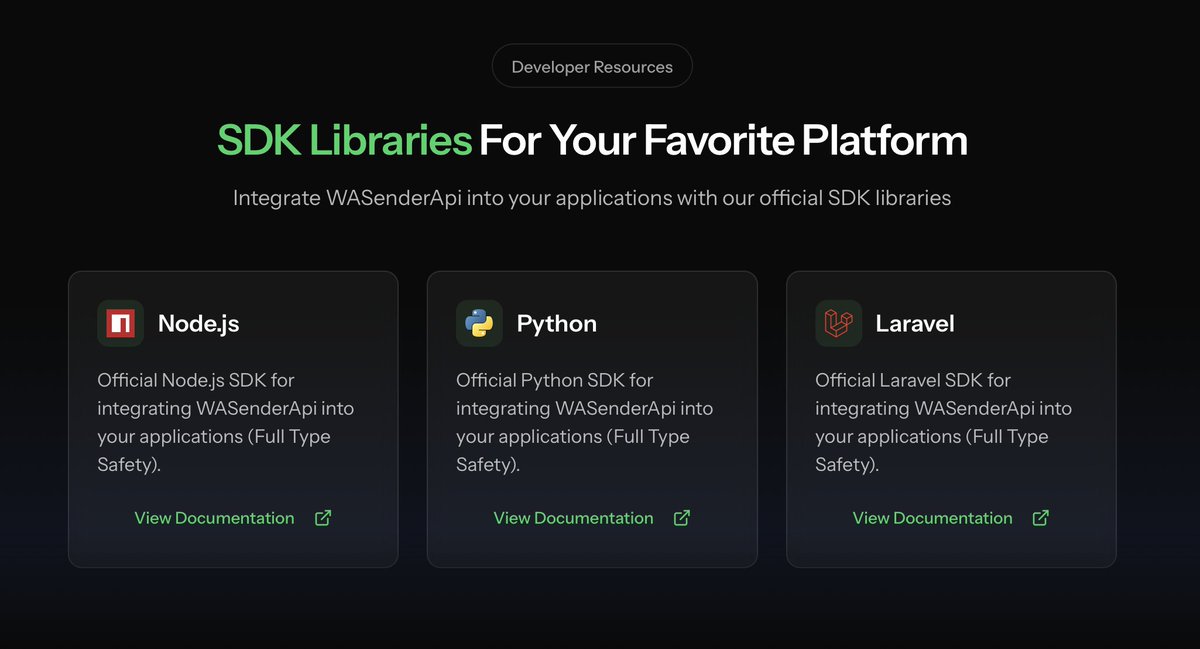Screen dimensions: 1200x649
Task: Open View Documentation for Node.js
Action: pyautogui.click(x=215, y=518)
